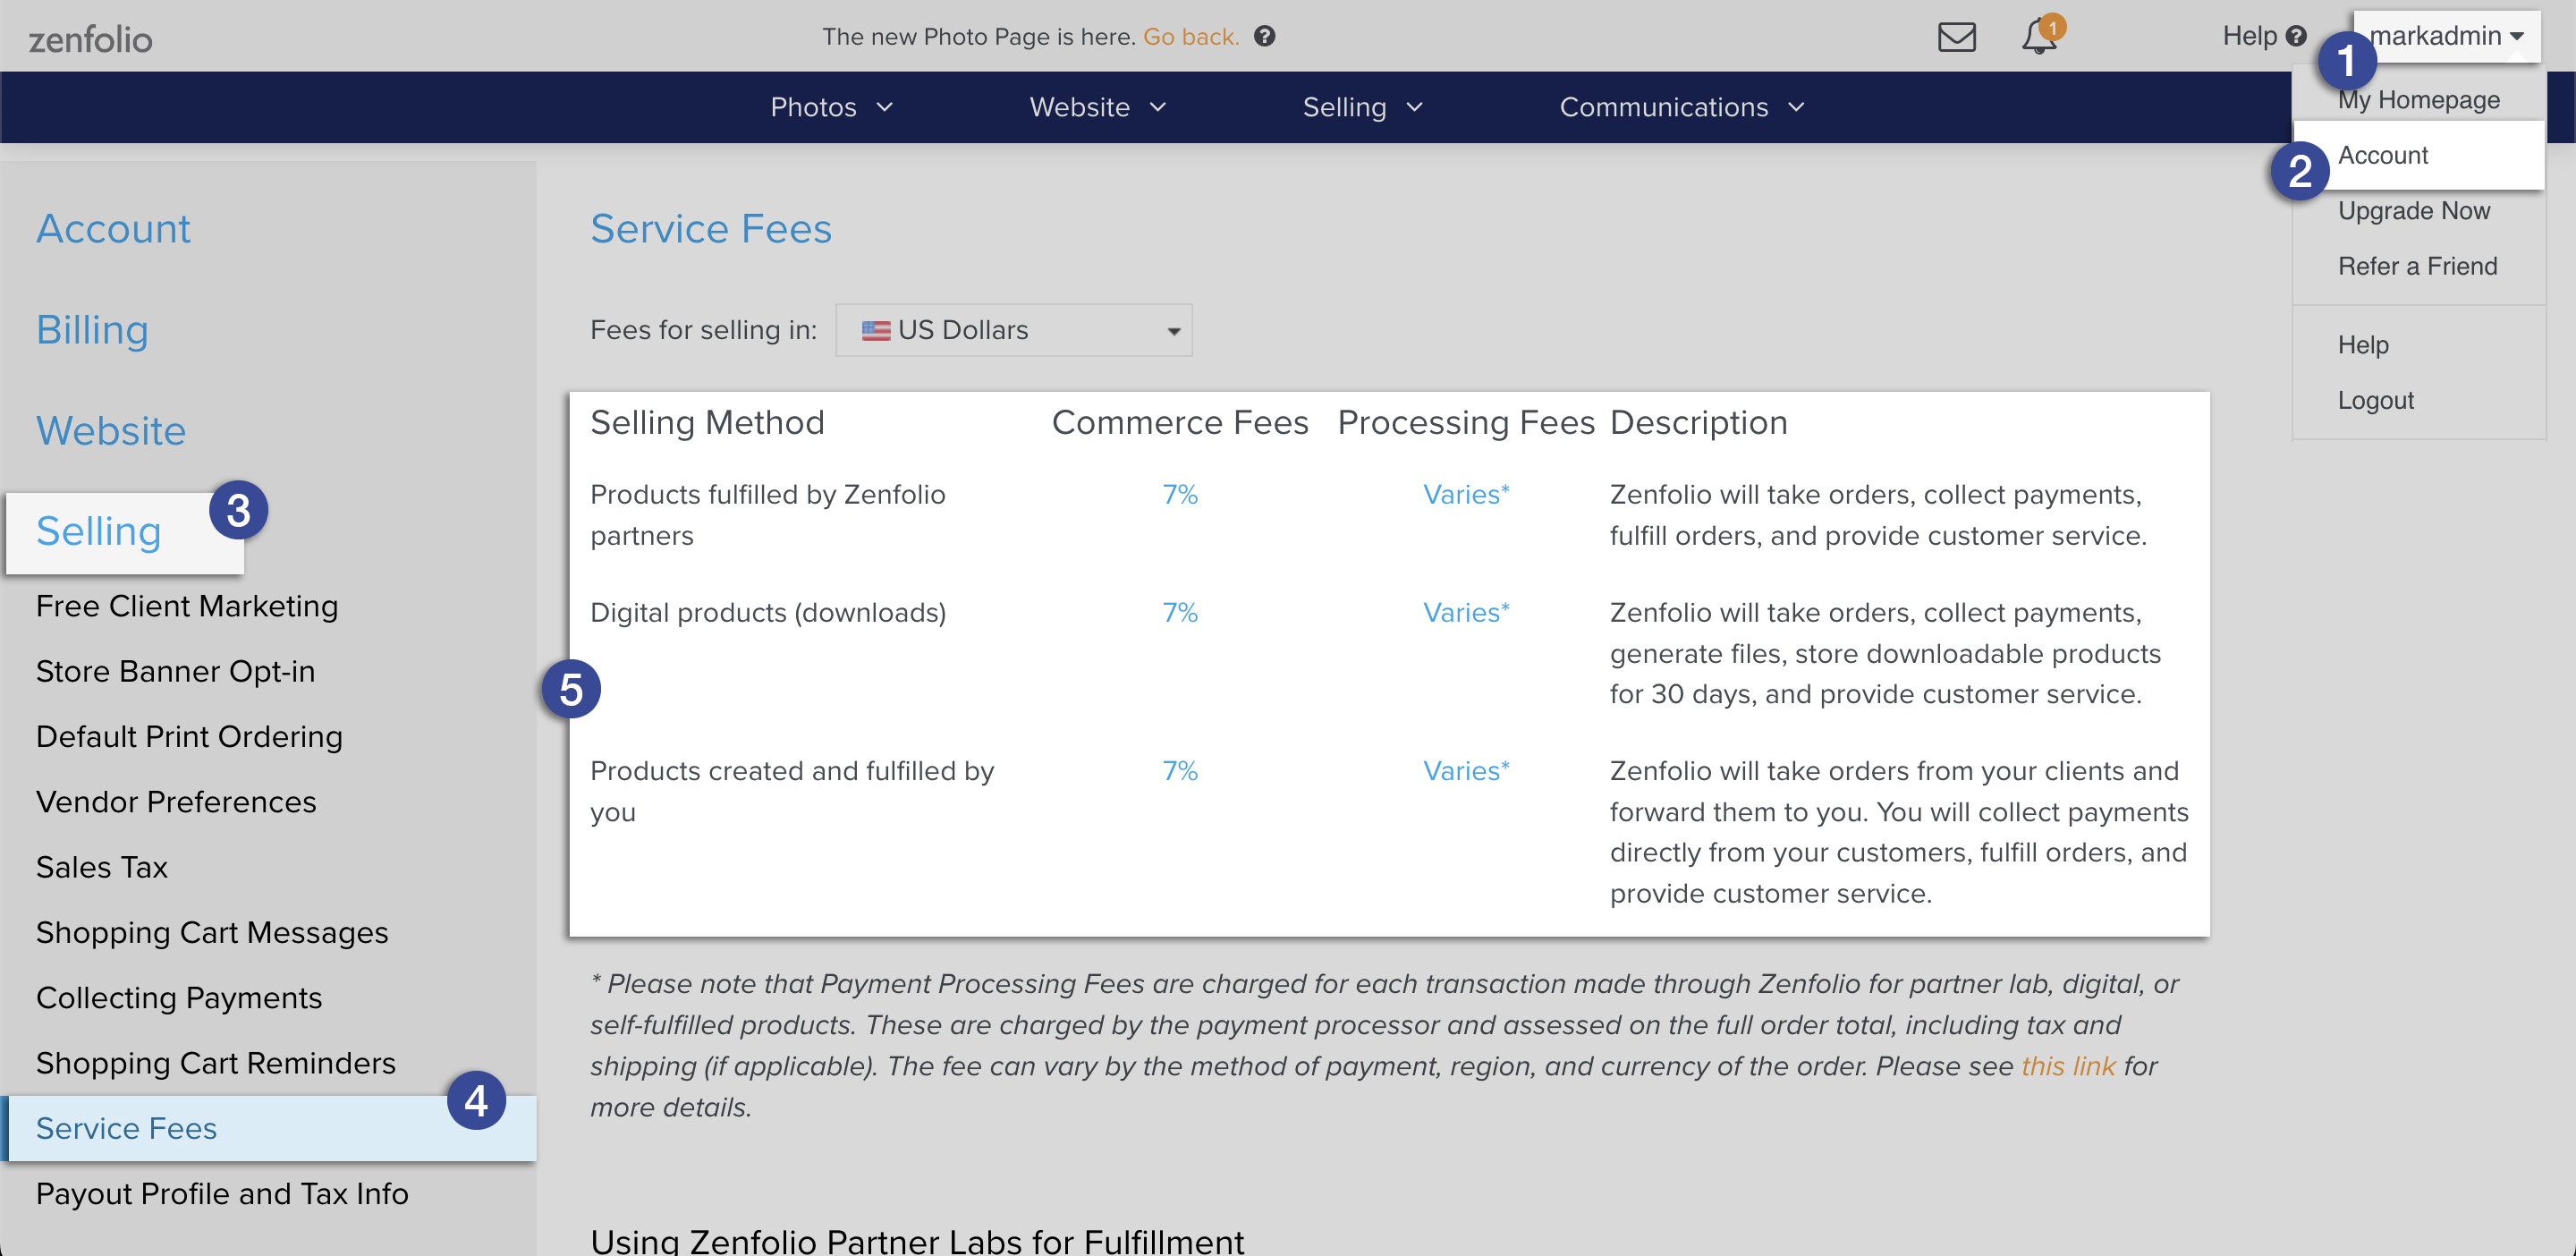Image resolution: width=2576 pixels, height=1256 pixels.
Task: Select Logout in the user menu
Action: tap(2375, 400)
